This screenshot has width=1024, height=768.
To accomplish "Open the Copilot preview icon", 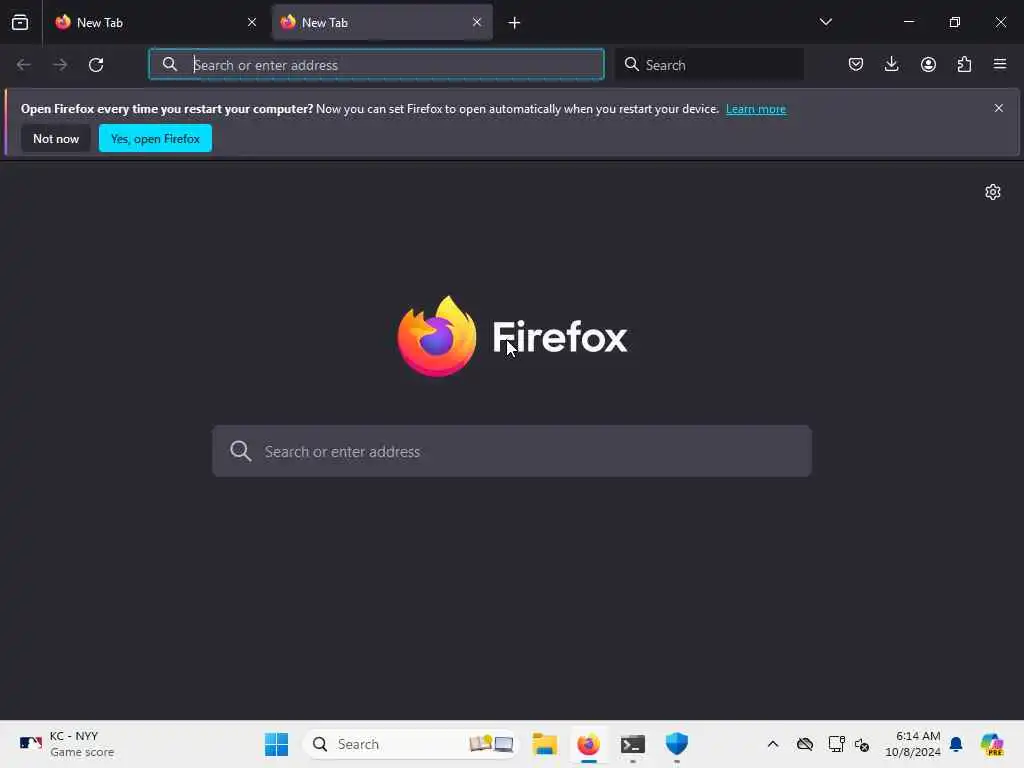I will tap(992, 744).
